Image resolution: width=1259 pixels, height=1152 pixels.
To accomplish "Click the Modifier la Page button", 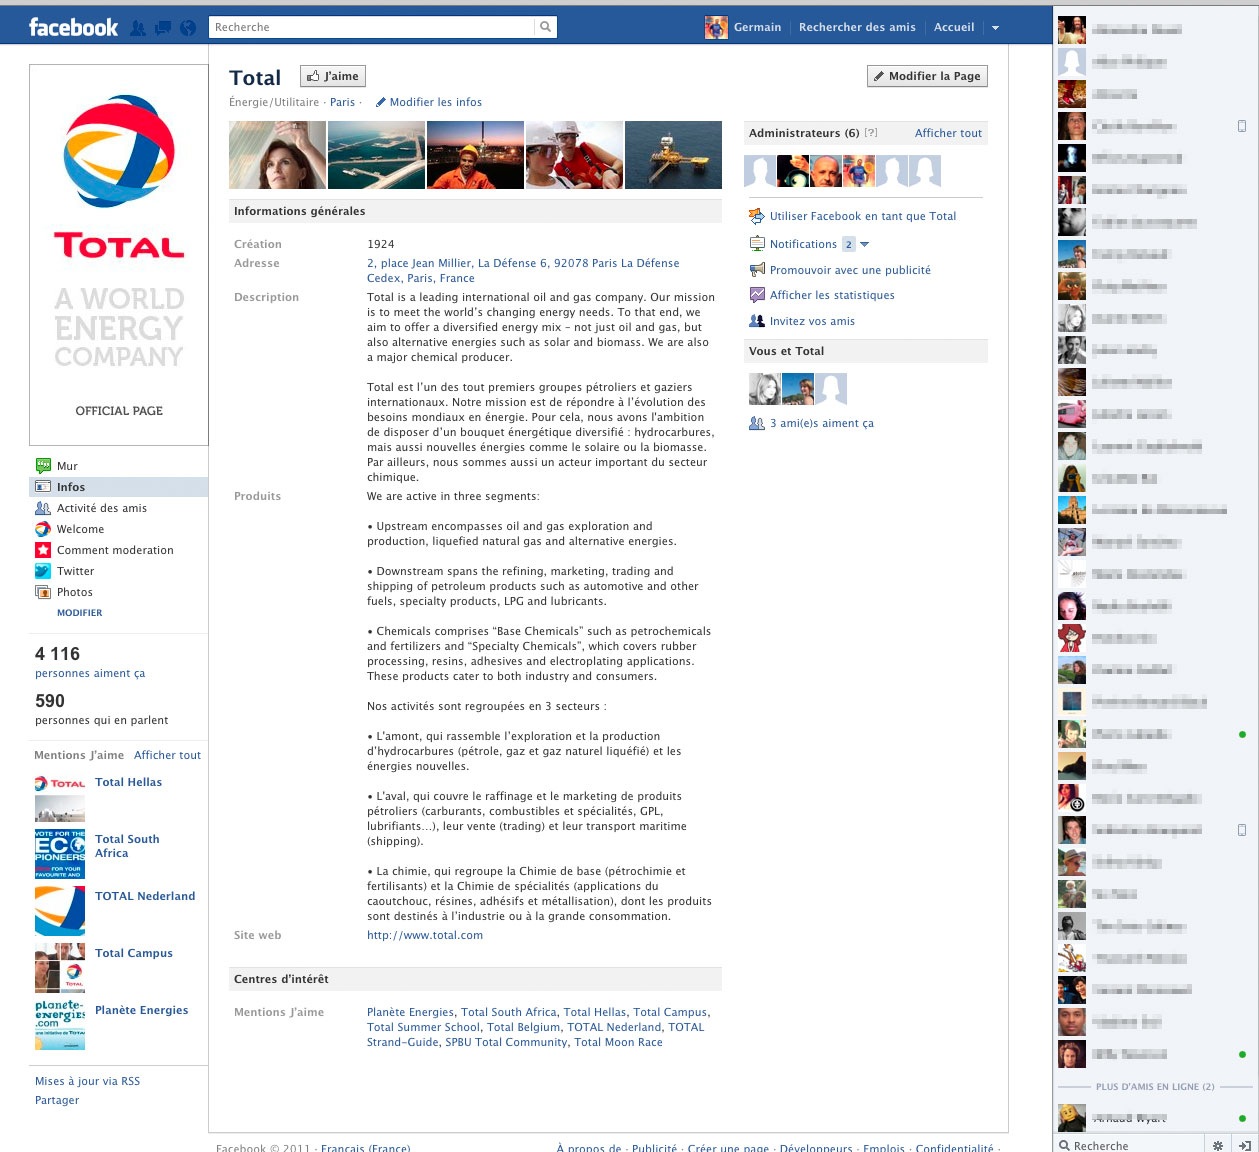I will (927, 76).
